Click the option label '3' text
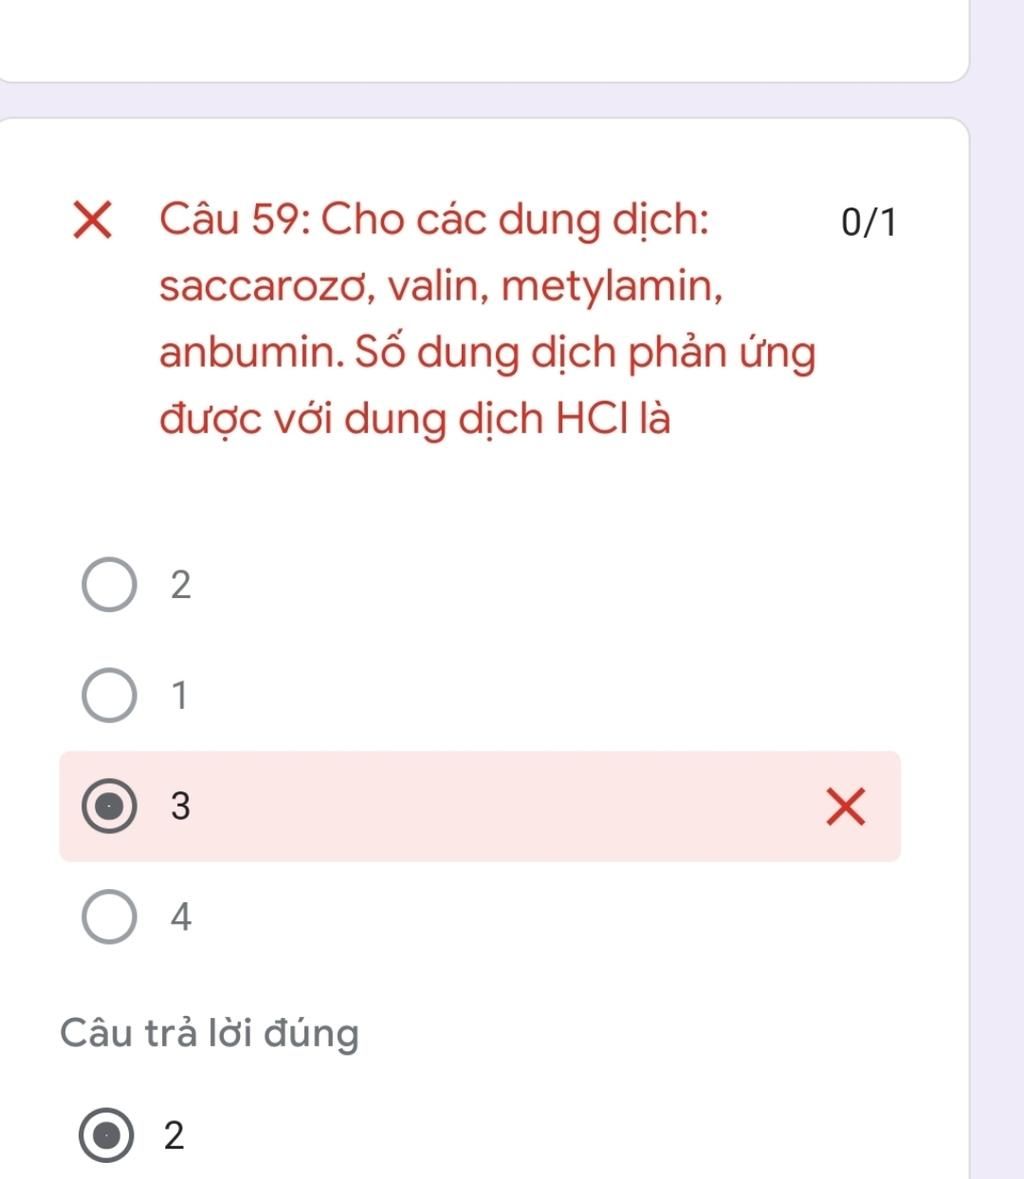1024x1179 pixels. 180,806
